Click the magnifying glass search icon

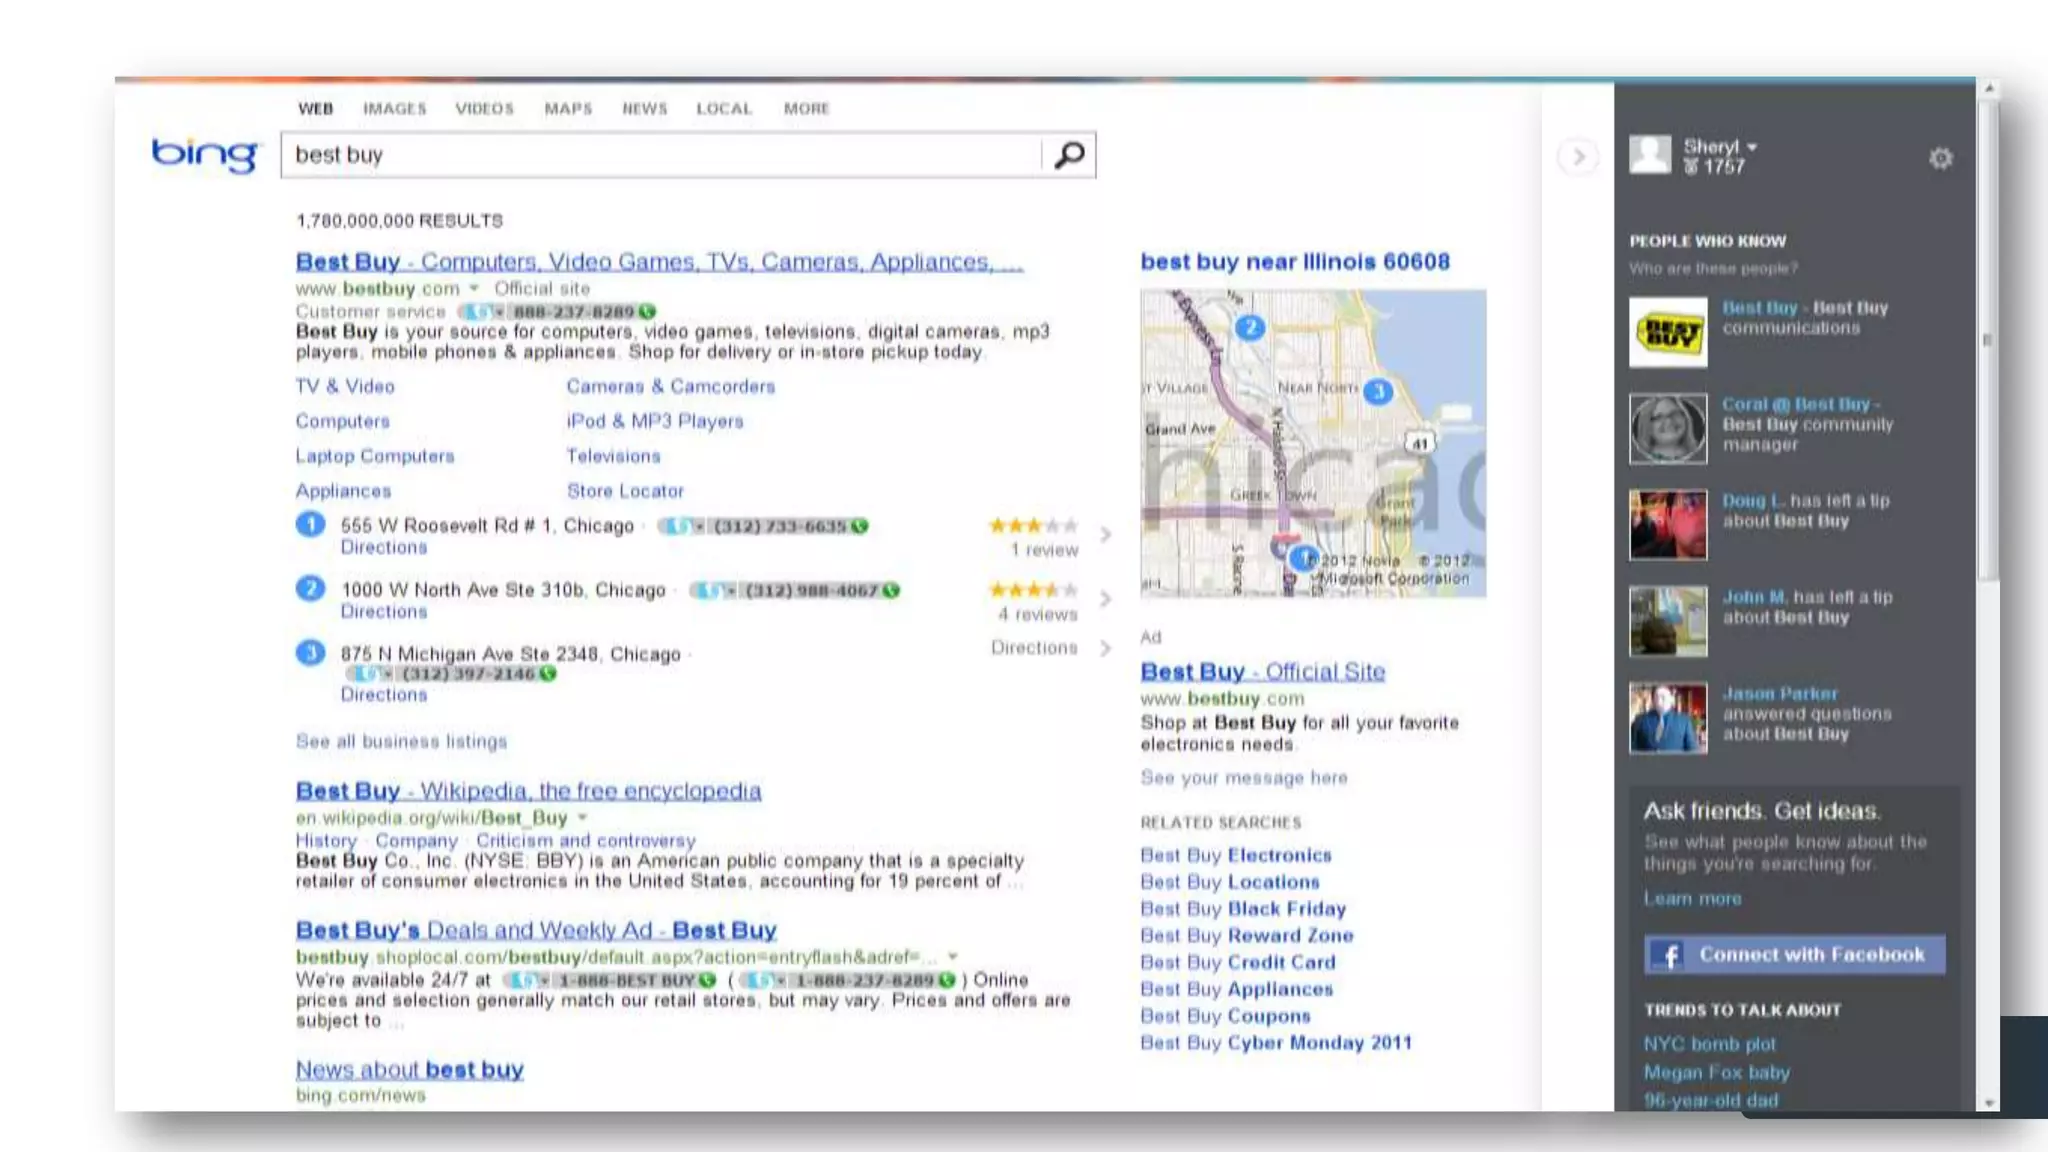tap(1069, 155)
